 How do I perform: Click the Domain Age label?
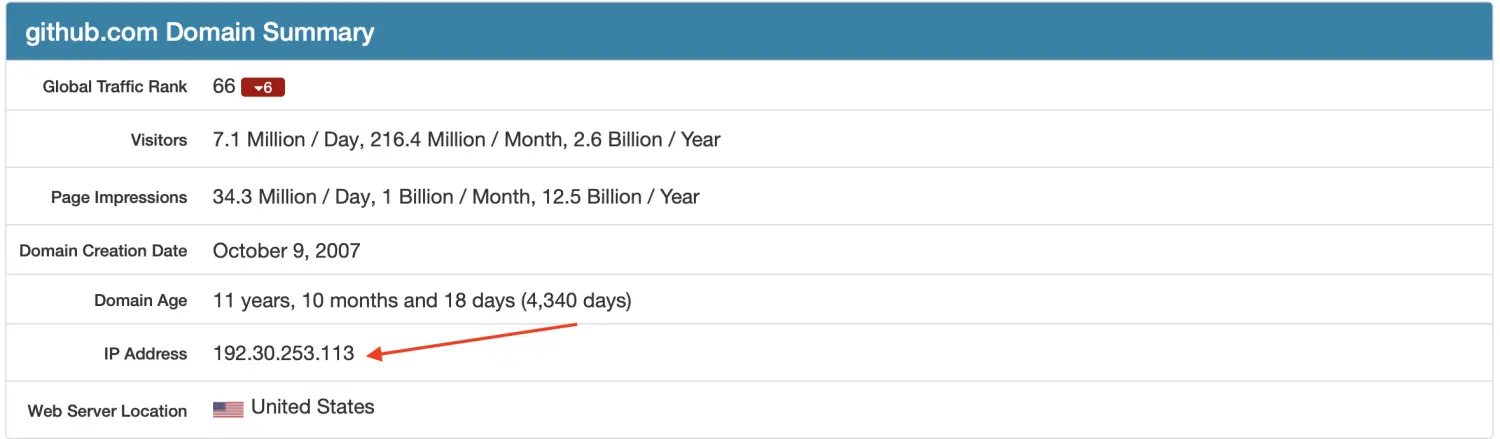click(140, 300)
